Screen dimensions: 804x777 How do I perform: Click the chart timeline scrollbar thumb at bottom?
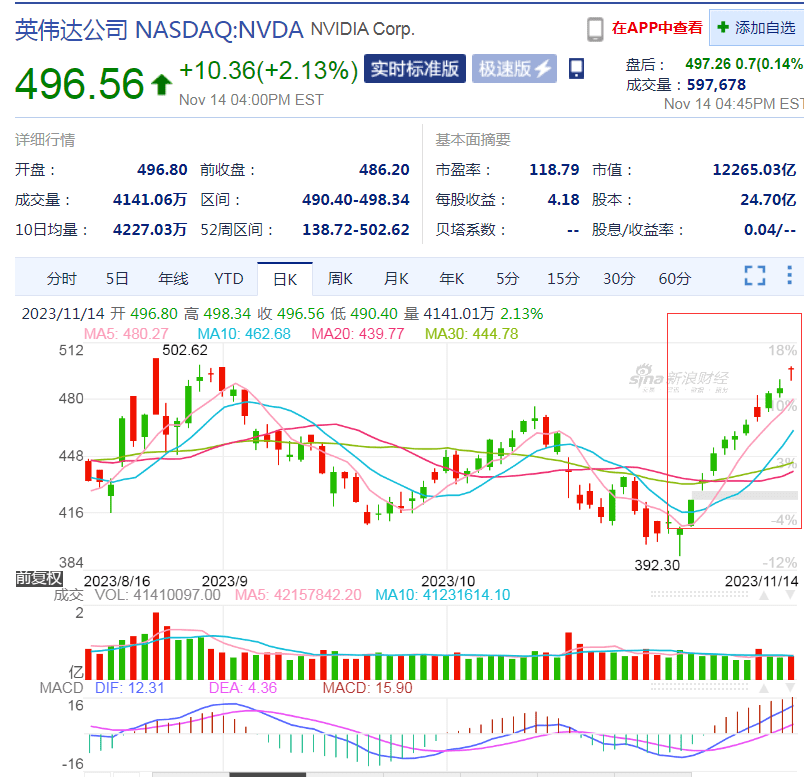point(267,774)
